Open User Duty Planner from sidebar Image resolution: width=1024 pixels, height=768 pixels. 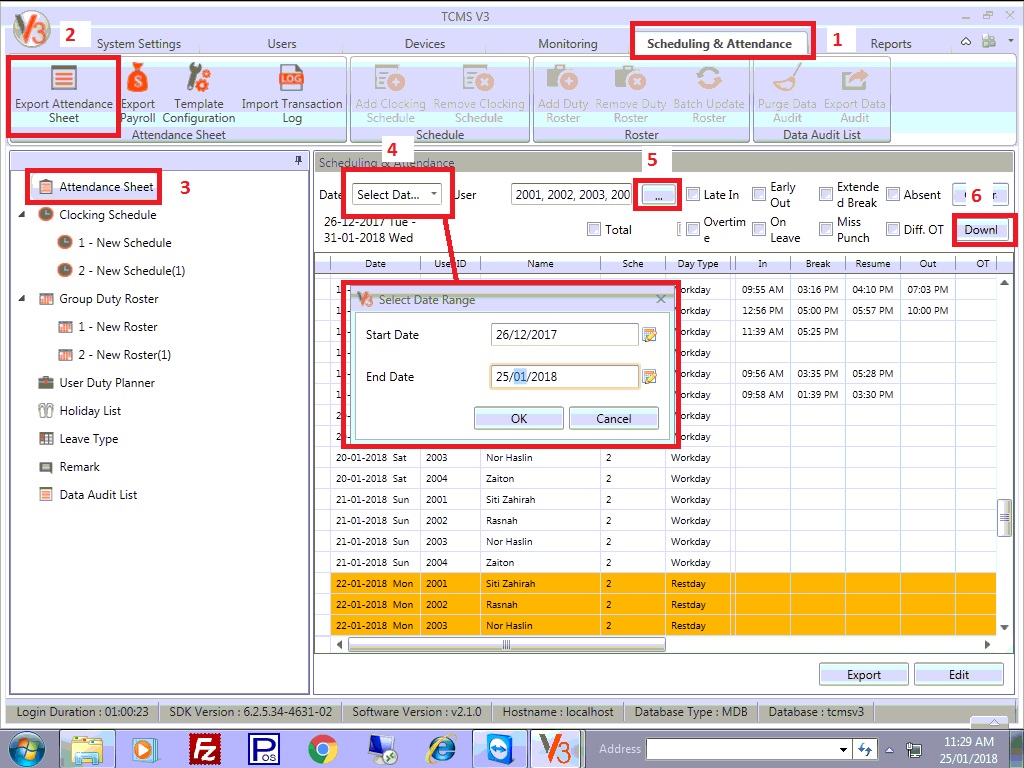[x=106, y=383]
